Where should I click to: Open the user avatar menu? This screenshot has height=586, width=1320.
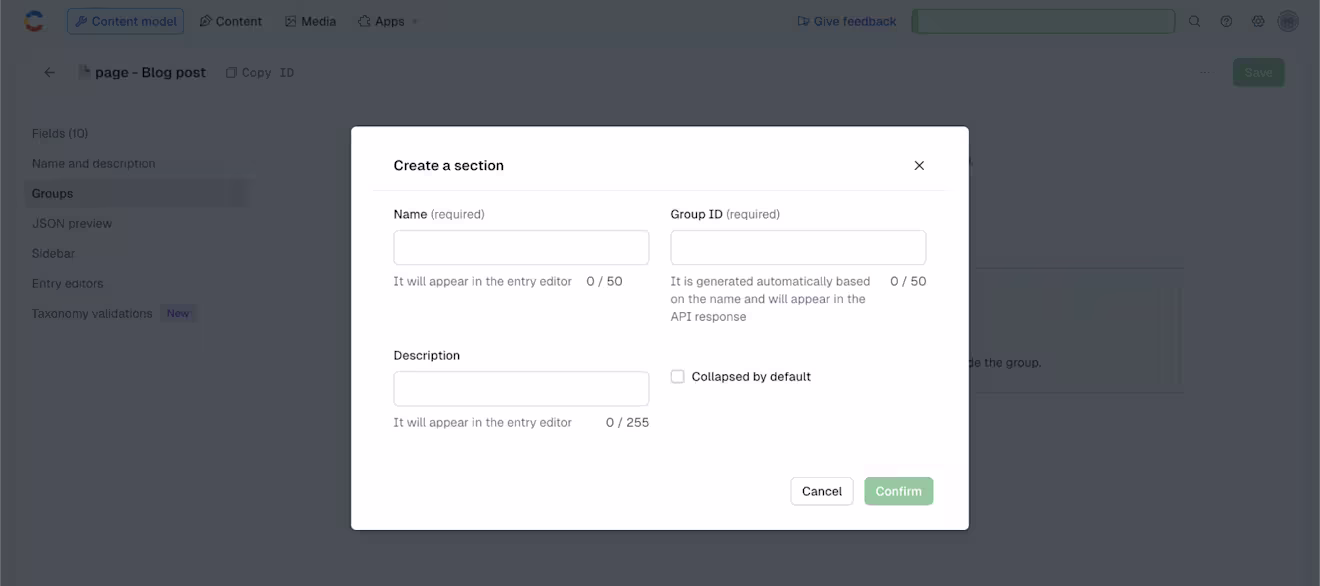pos(1288,21)
